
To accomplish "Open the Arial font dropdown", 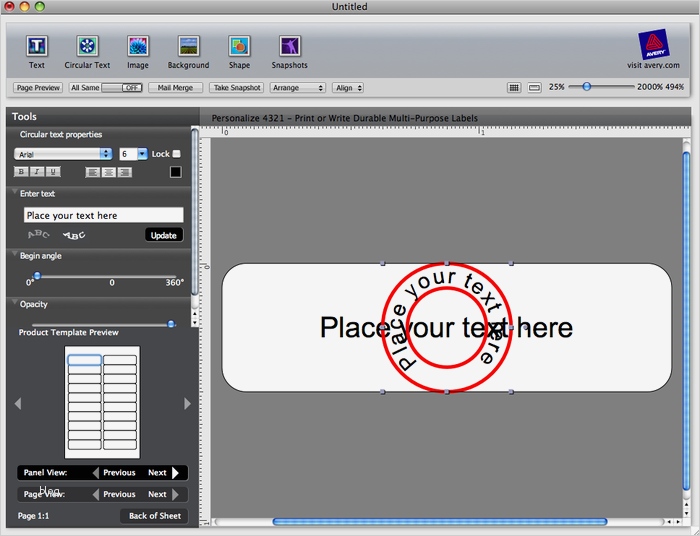I will point(63,154).
